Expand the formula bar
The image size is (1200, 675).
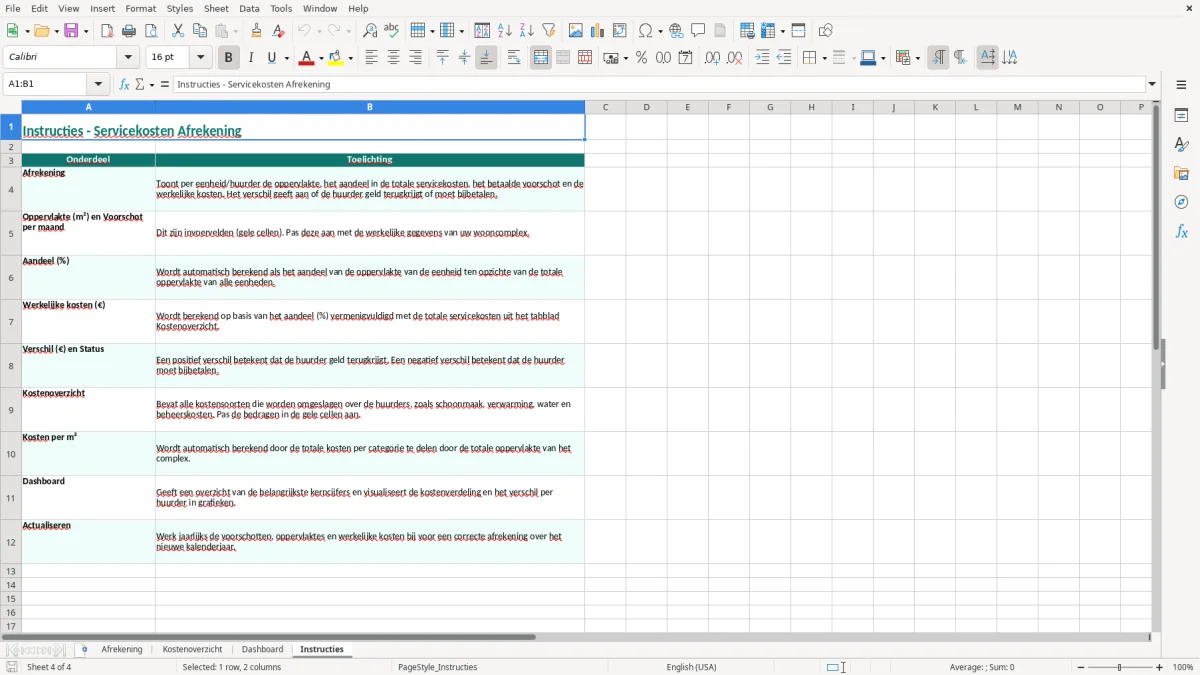pos(1152,84)
